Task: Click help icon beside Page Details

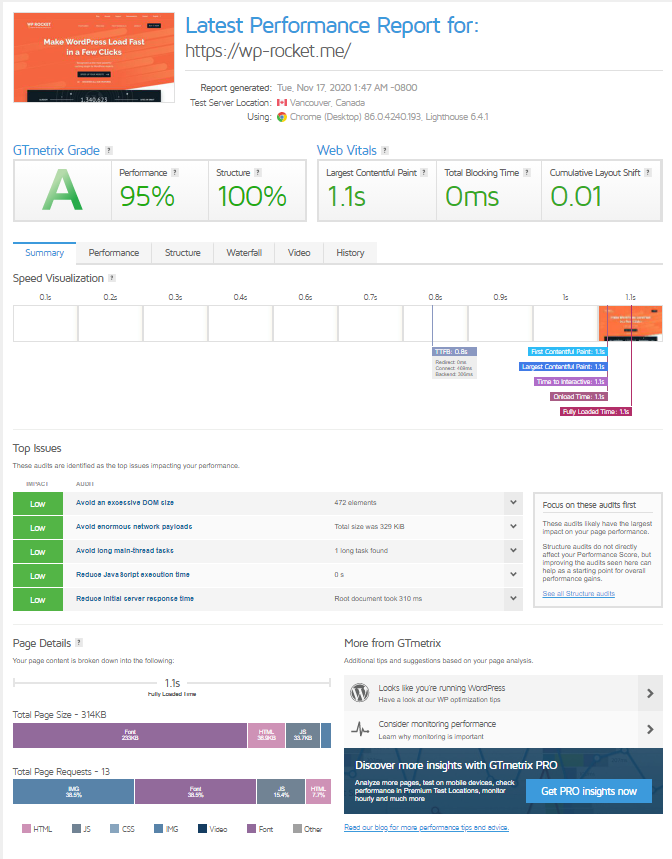Action: (79, 643)
